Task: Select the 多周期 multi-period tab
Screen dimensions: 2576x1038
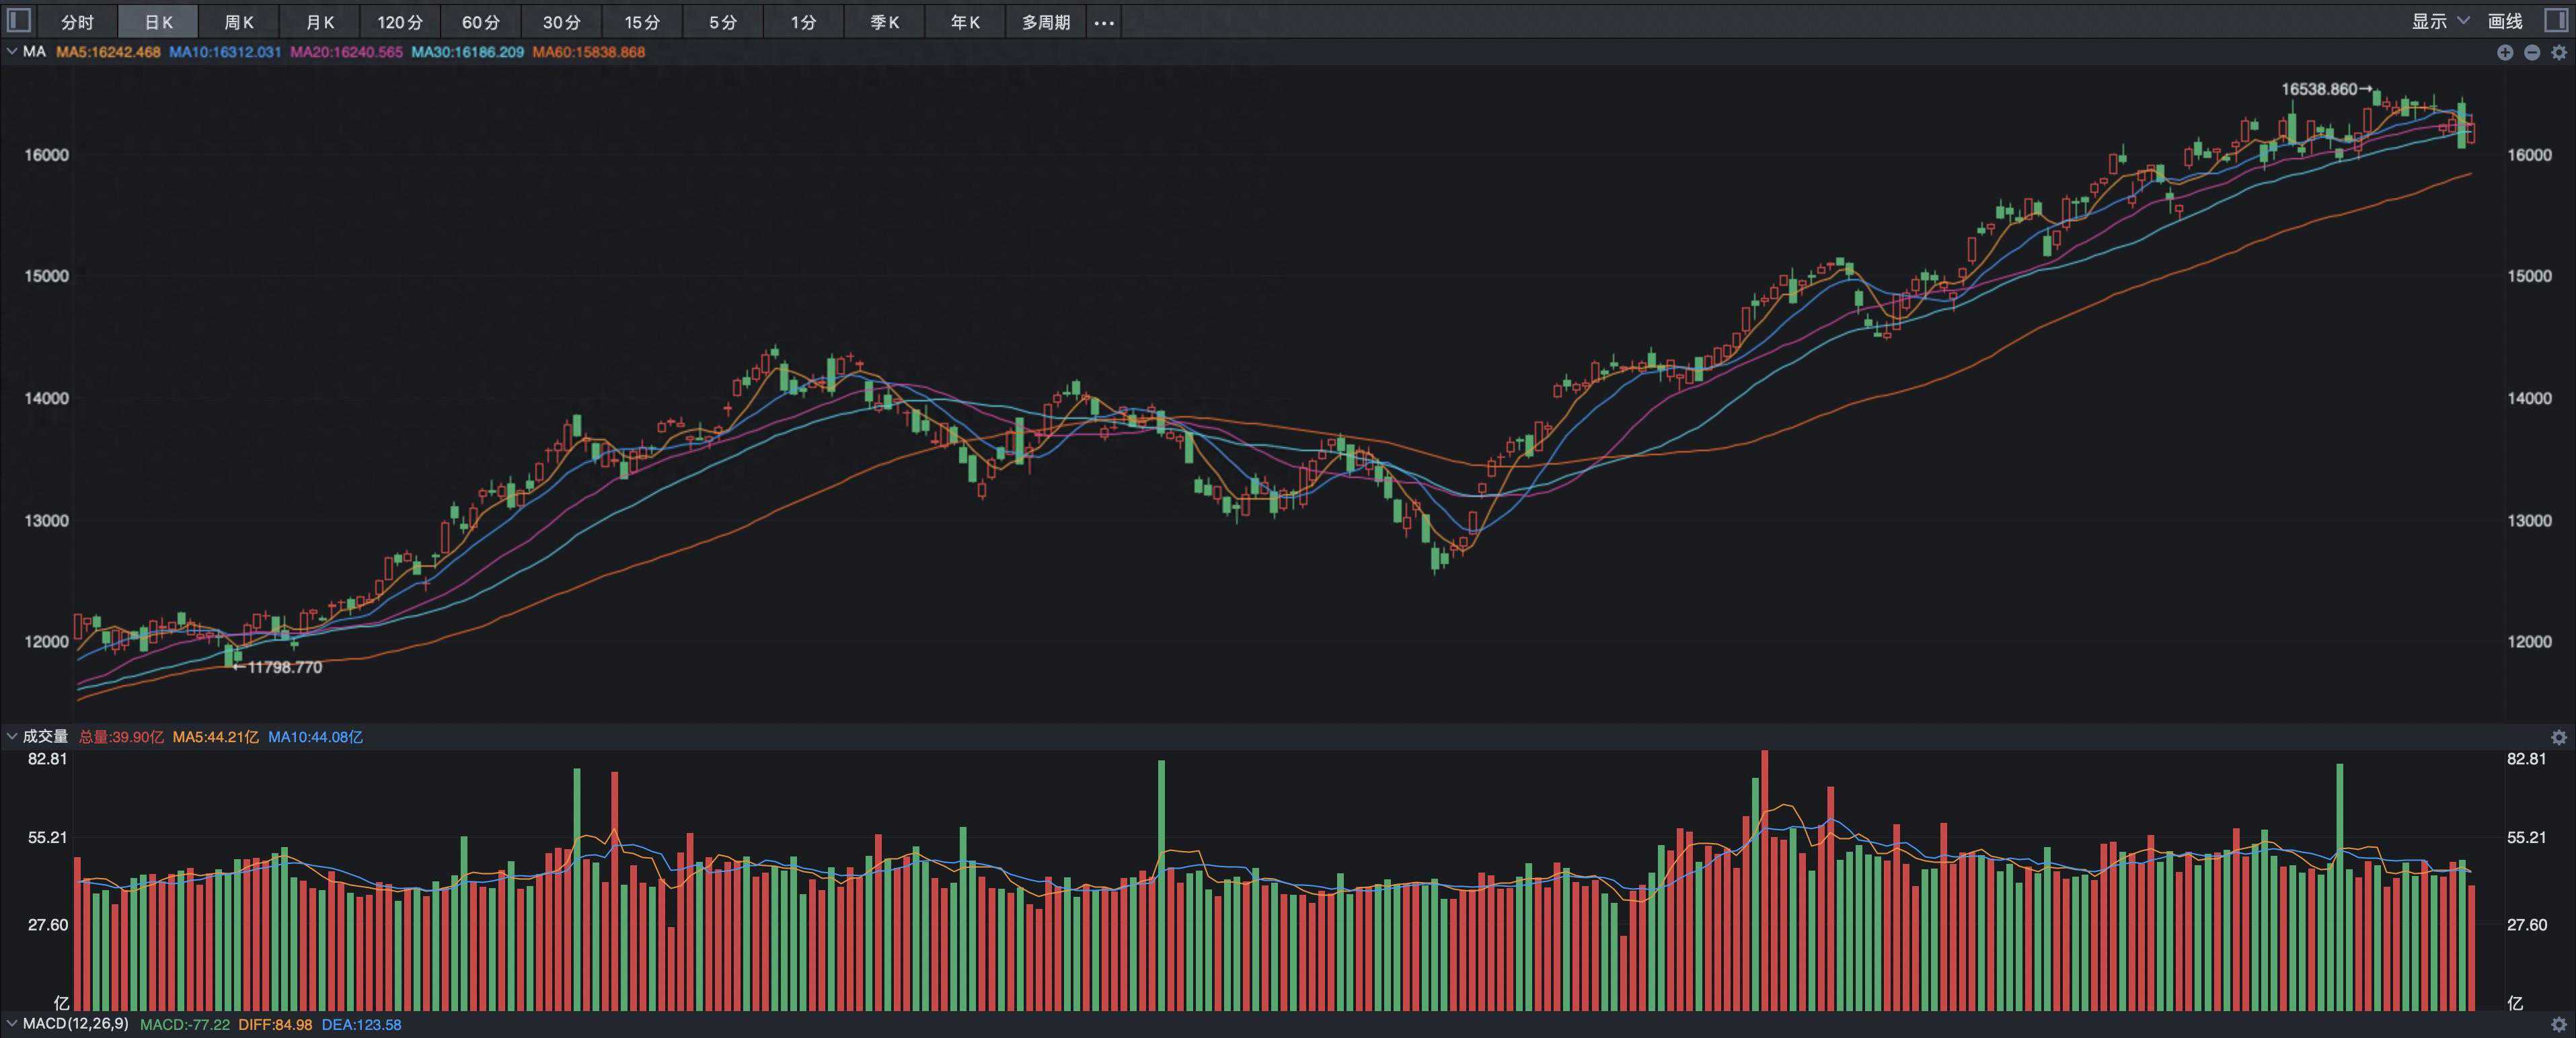Action: pyautogui.click(x=1045, y=22)
